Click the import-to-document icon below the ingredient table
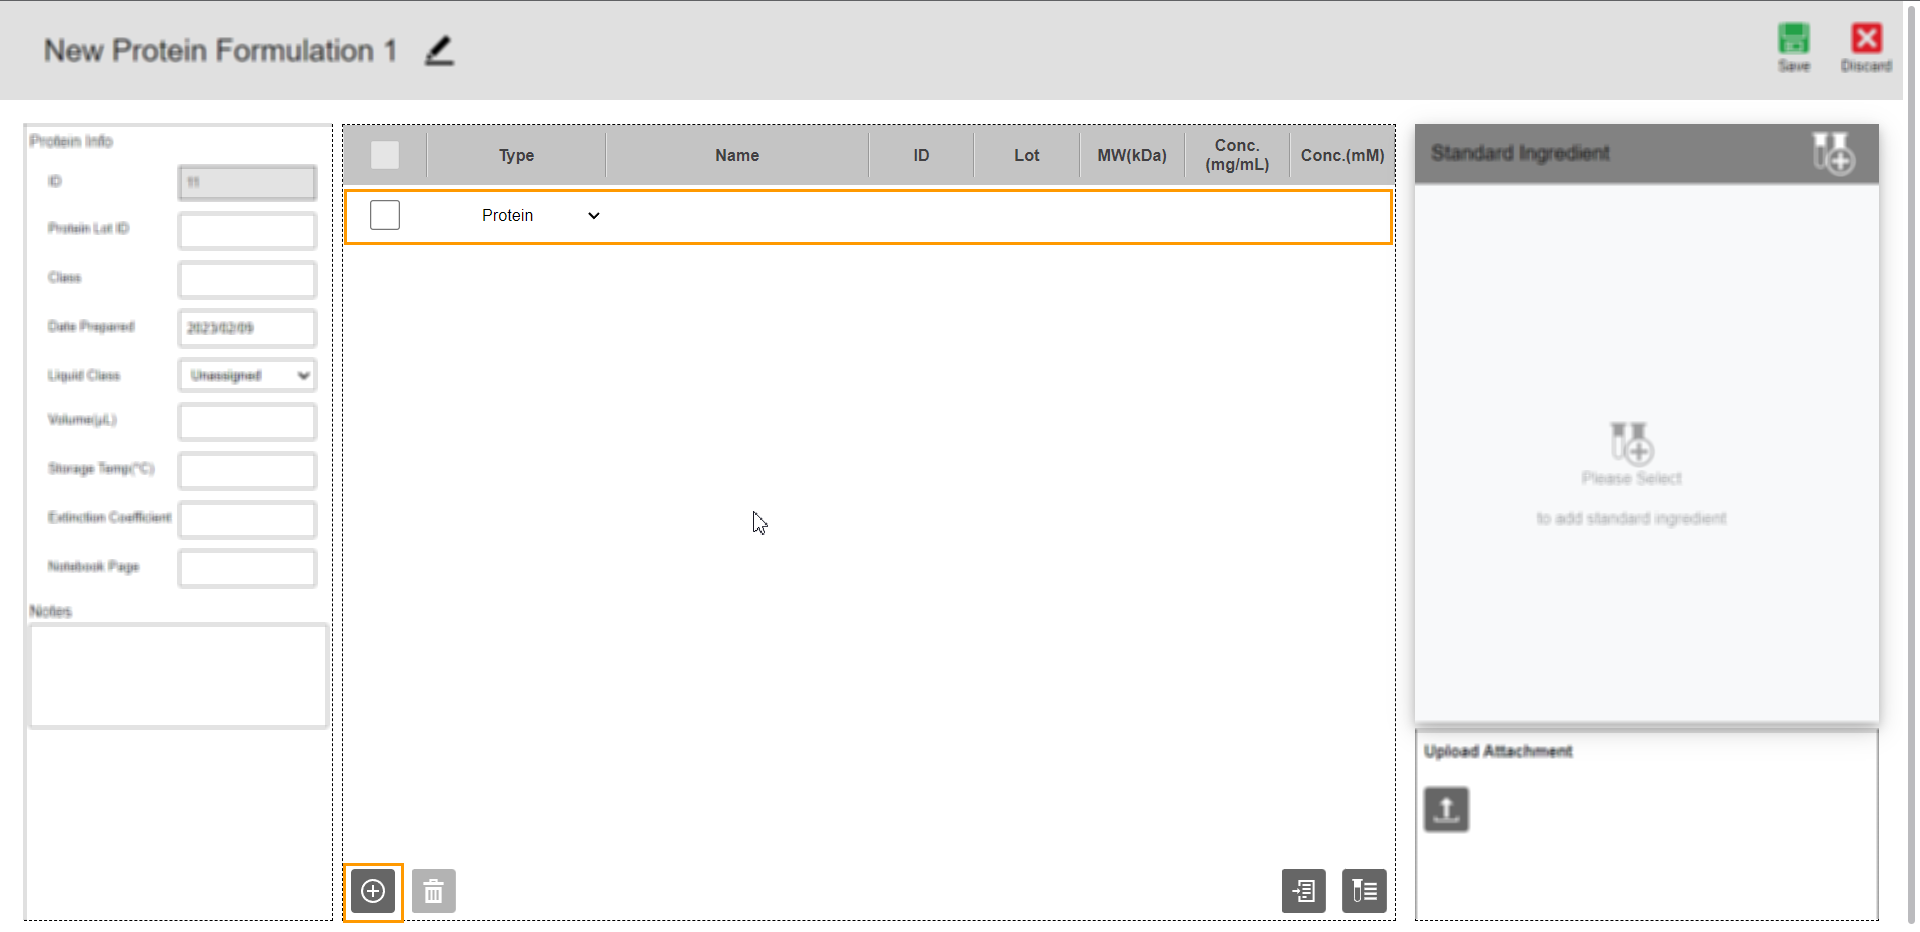Image resolution: width=1920 pixels, height=932 pixels. [x=1302, y=890]
